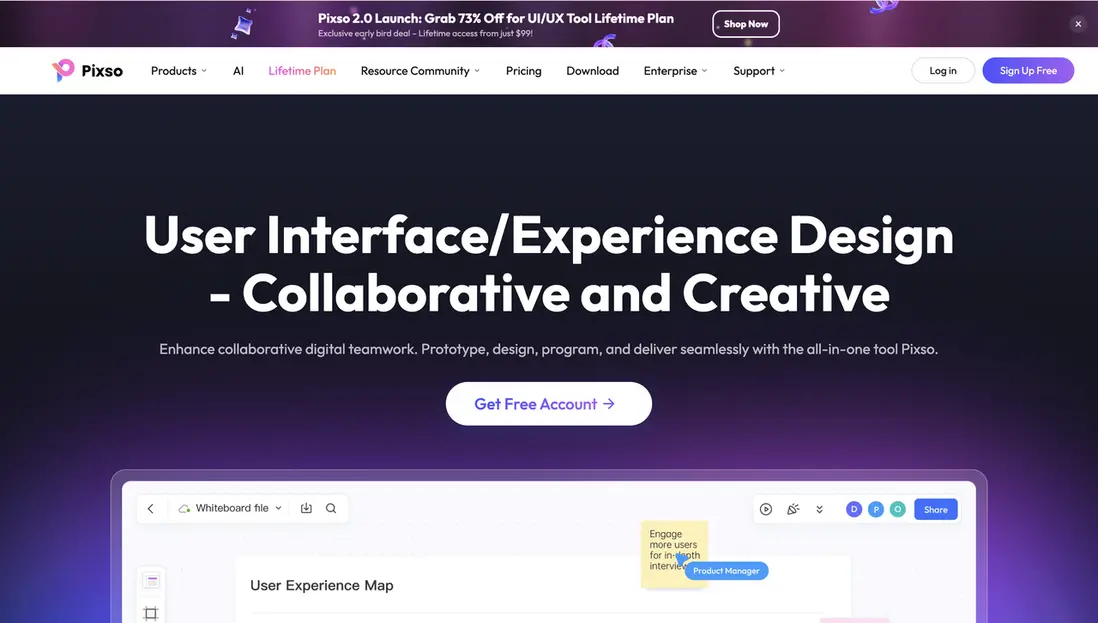The width and height of the screenshot is (1098, 623).
Task: Click the blue Share button
Action: [x=936, y=510]
